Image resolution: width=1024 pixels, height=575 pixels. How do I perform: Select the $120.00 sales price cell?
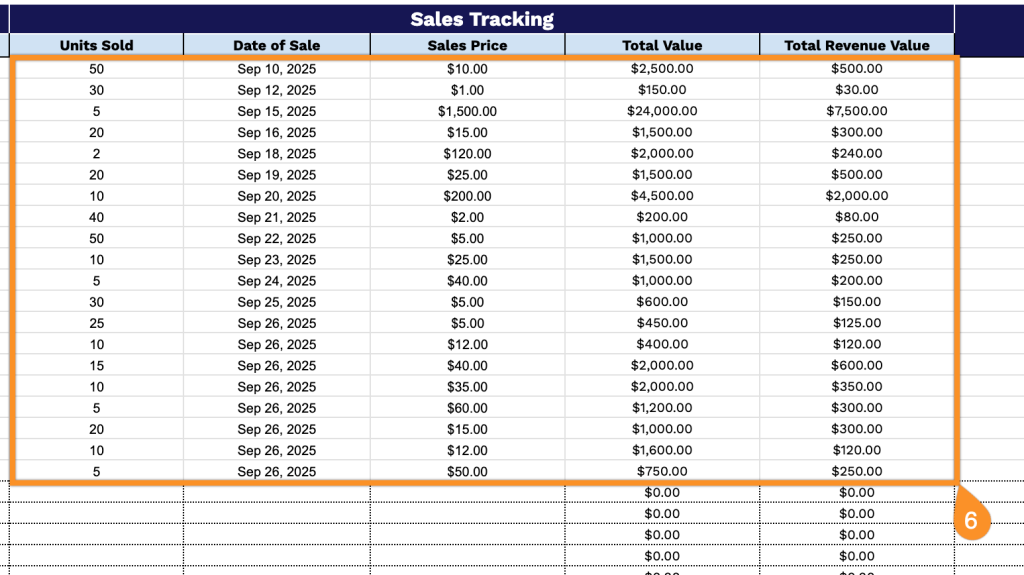467,154
